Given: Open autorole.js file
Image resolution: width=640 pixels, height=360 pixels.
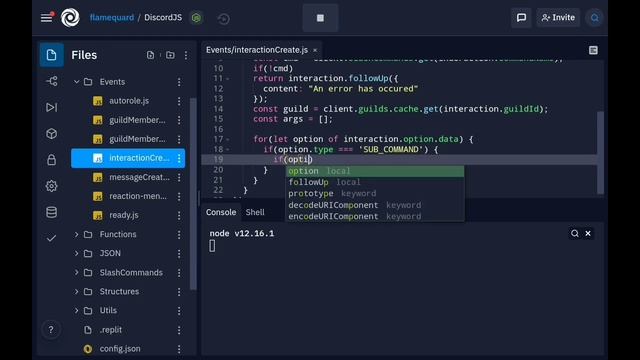Looking at the screenshot, I should point(129,101).
